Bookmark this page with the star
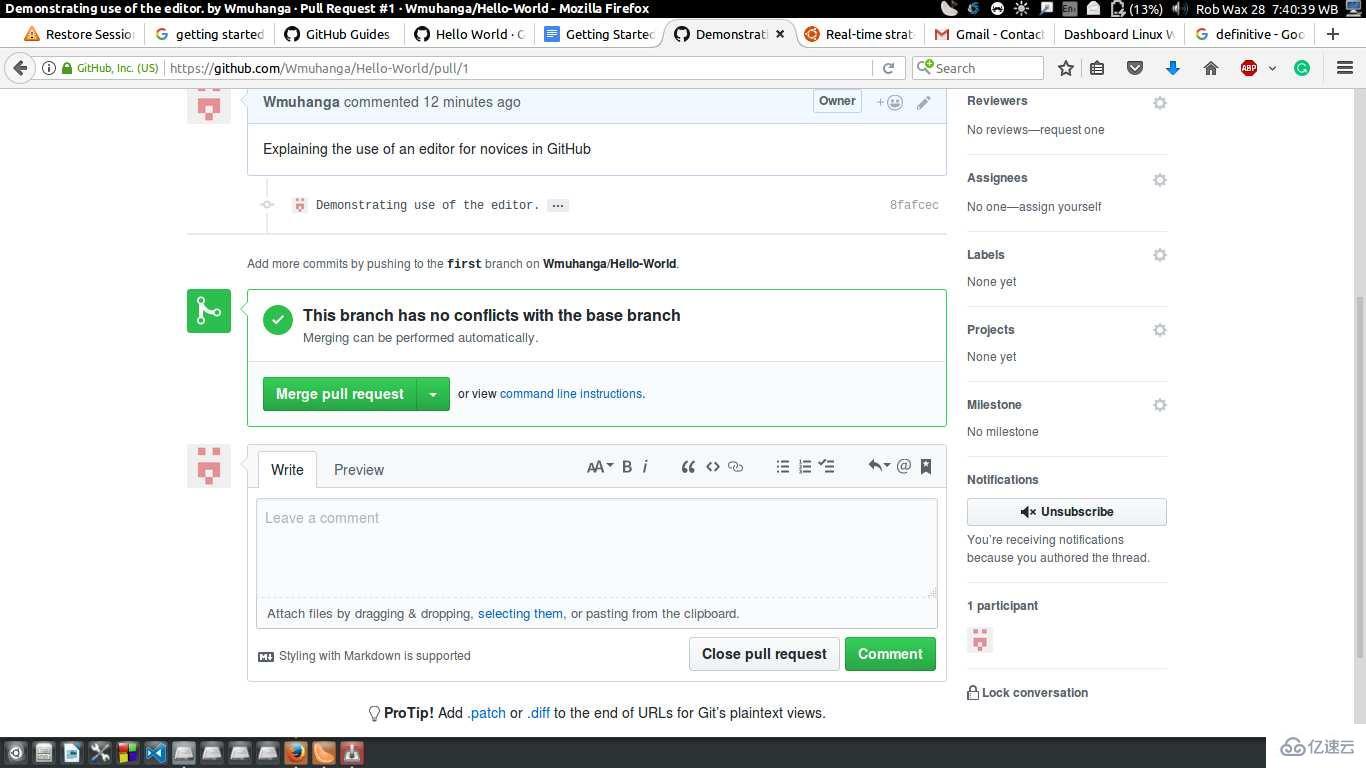 click(1066, 68)
